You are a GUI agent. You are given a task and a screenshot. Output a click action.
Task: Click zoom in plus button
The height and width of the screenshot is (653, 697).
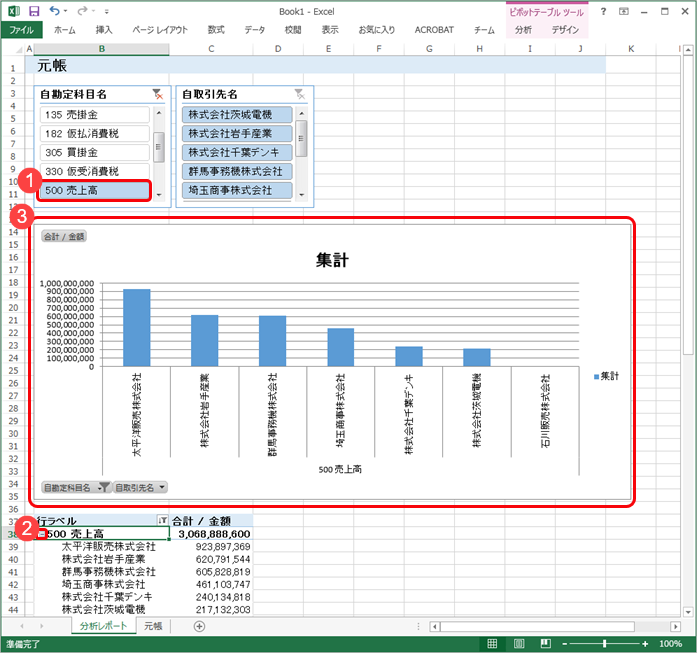click(645, 644)
